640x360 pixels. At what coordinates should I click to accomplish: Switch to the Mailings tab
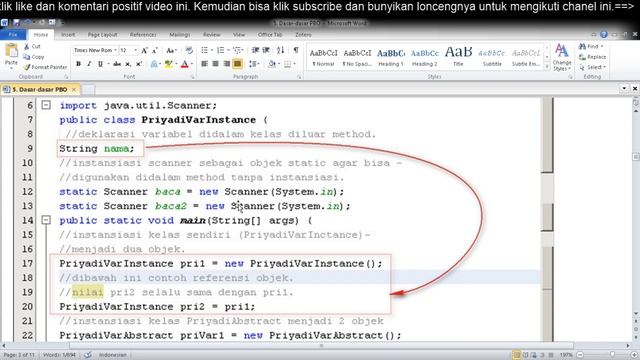click(180, 35)
